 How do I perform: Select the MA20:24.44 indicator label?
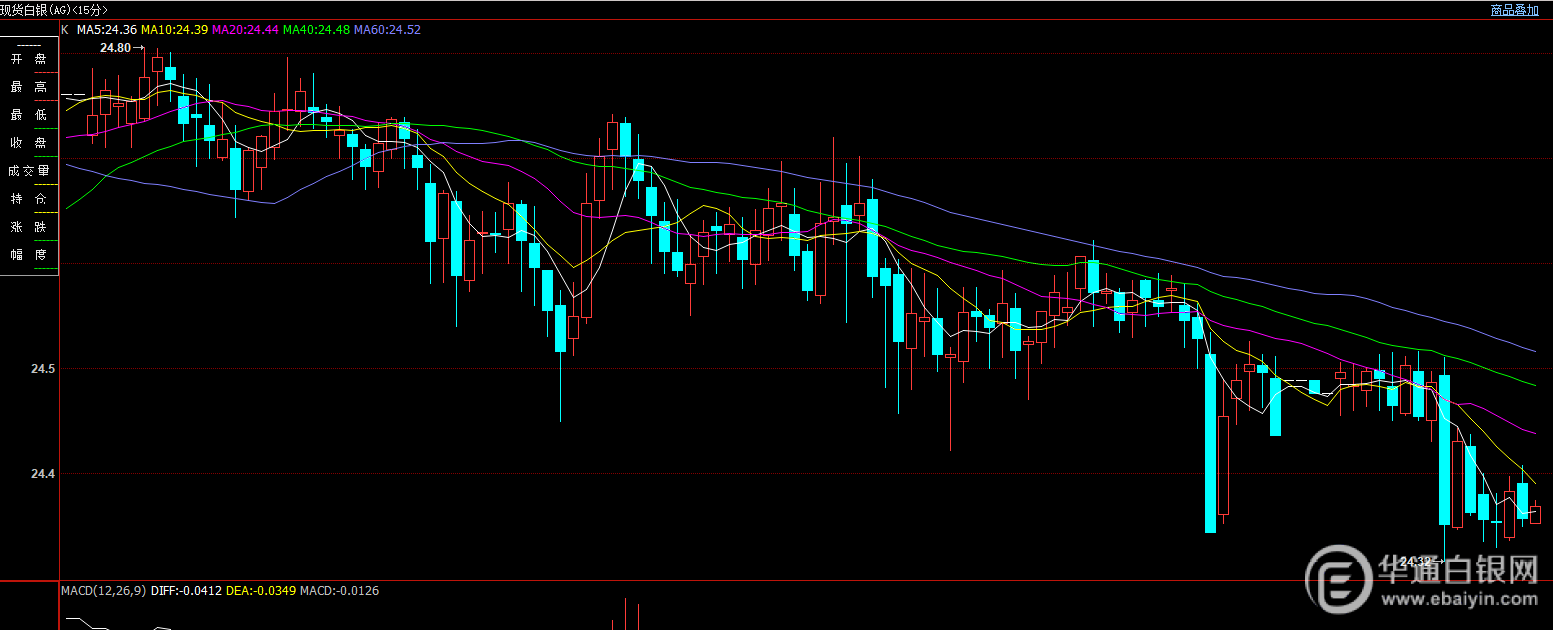[246, 30]
